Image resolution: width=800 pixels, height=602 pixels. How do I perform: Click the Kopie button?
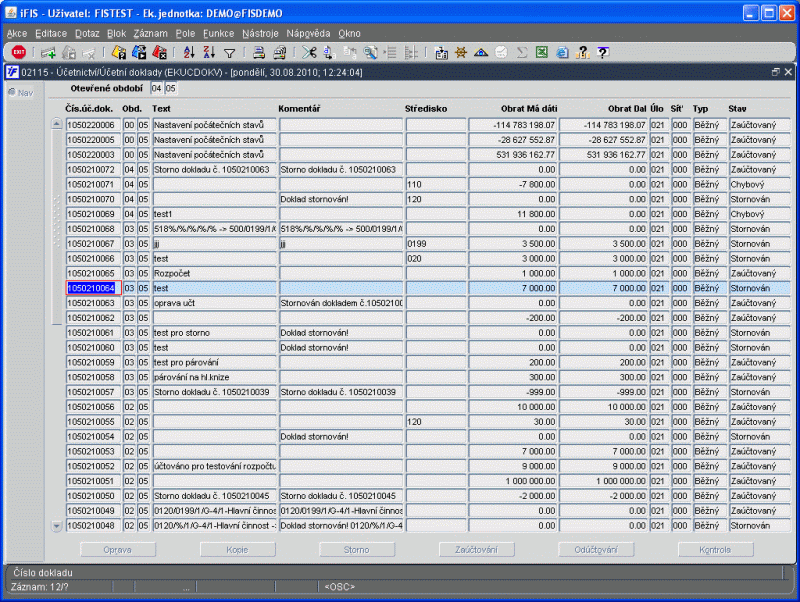click(237, 549)
